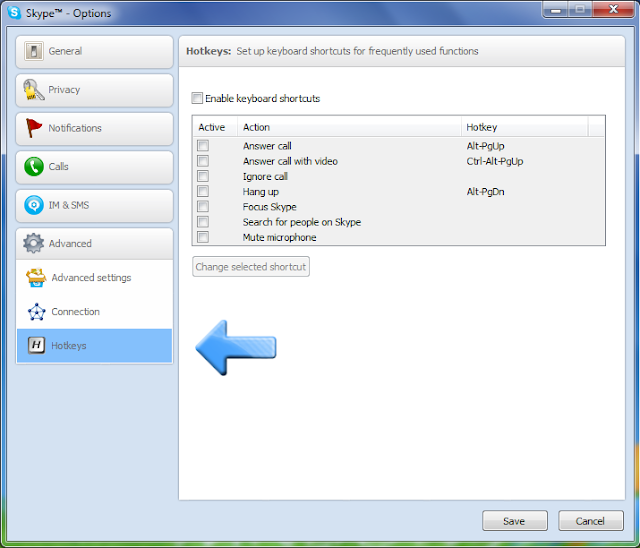Toggle the Hang up hotkey checkbox
640x548 pixels.
(203, 191)
